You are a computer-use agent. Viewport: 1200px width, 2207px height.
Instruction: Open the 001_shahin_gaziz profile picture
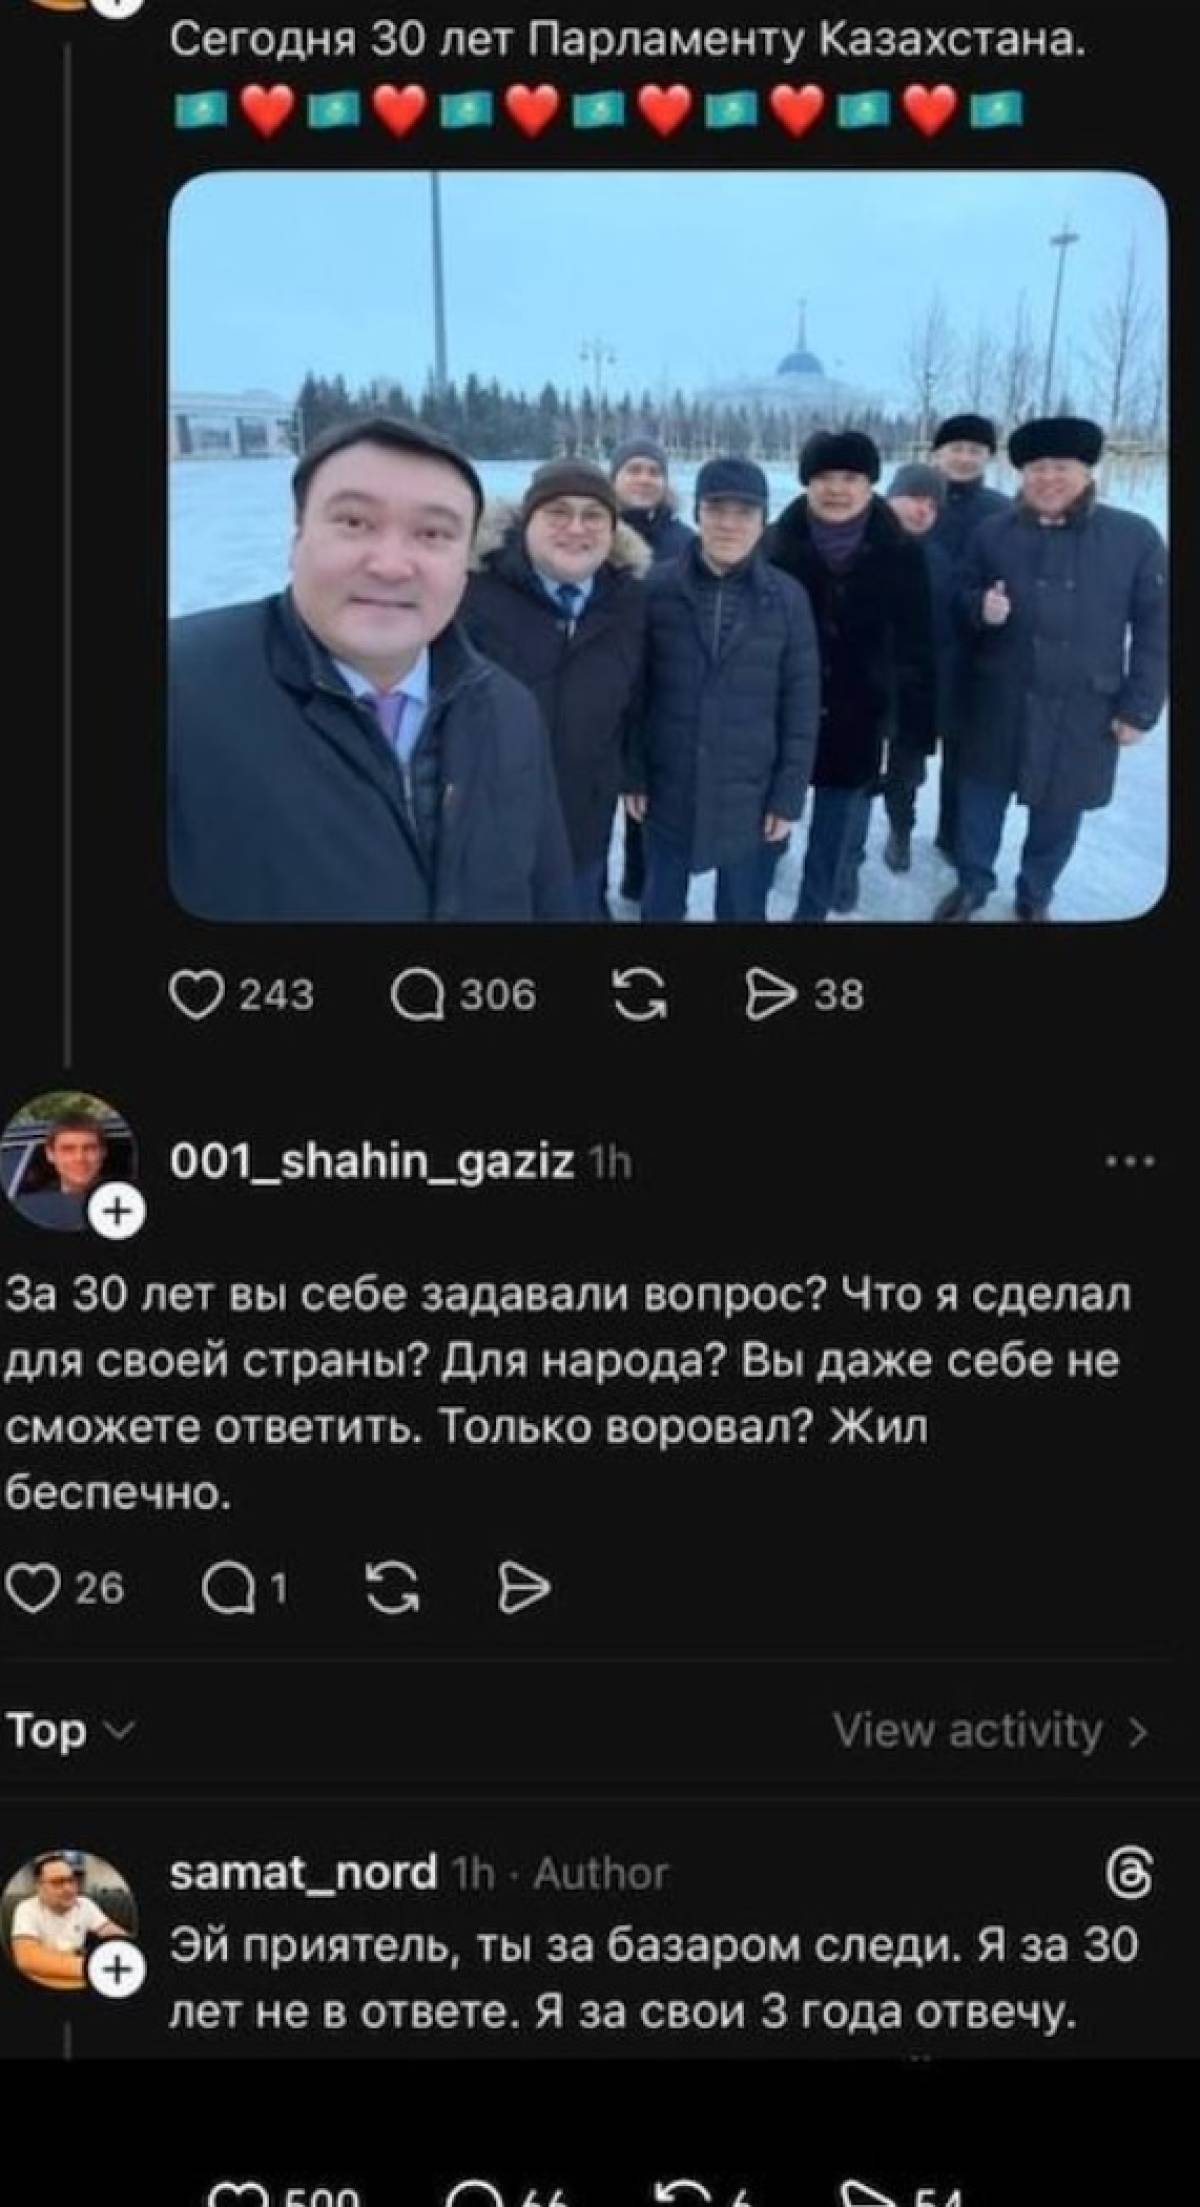67,1161
